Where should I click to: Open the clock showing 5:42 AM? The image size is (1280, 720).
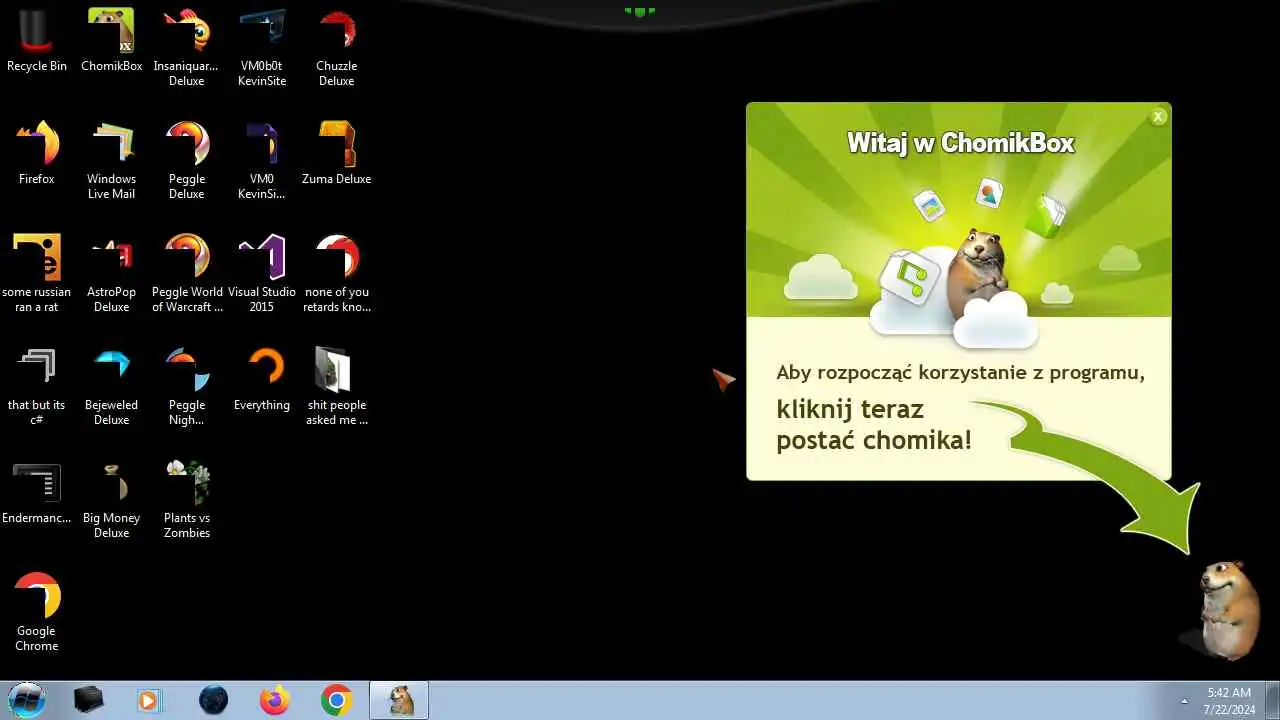point(1229,700)
